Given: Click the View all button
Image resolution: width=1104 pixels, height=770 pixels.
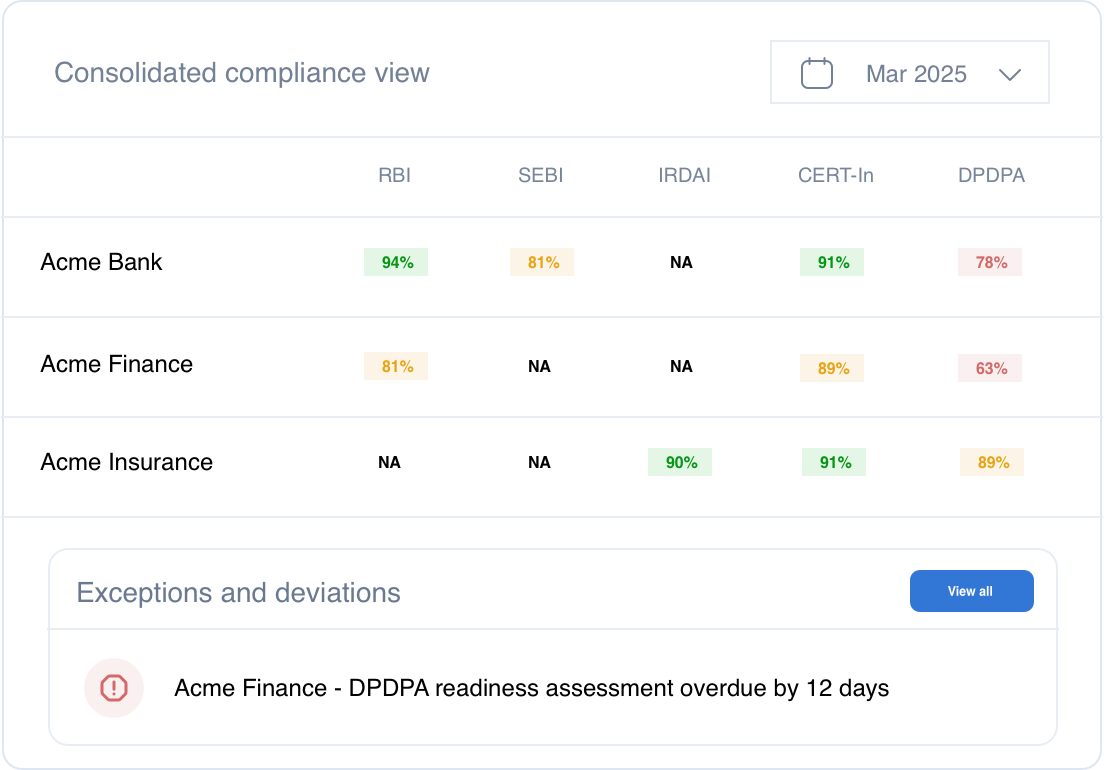Looking at the screenshot, I should tap(971, 591).
